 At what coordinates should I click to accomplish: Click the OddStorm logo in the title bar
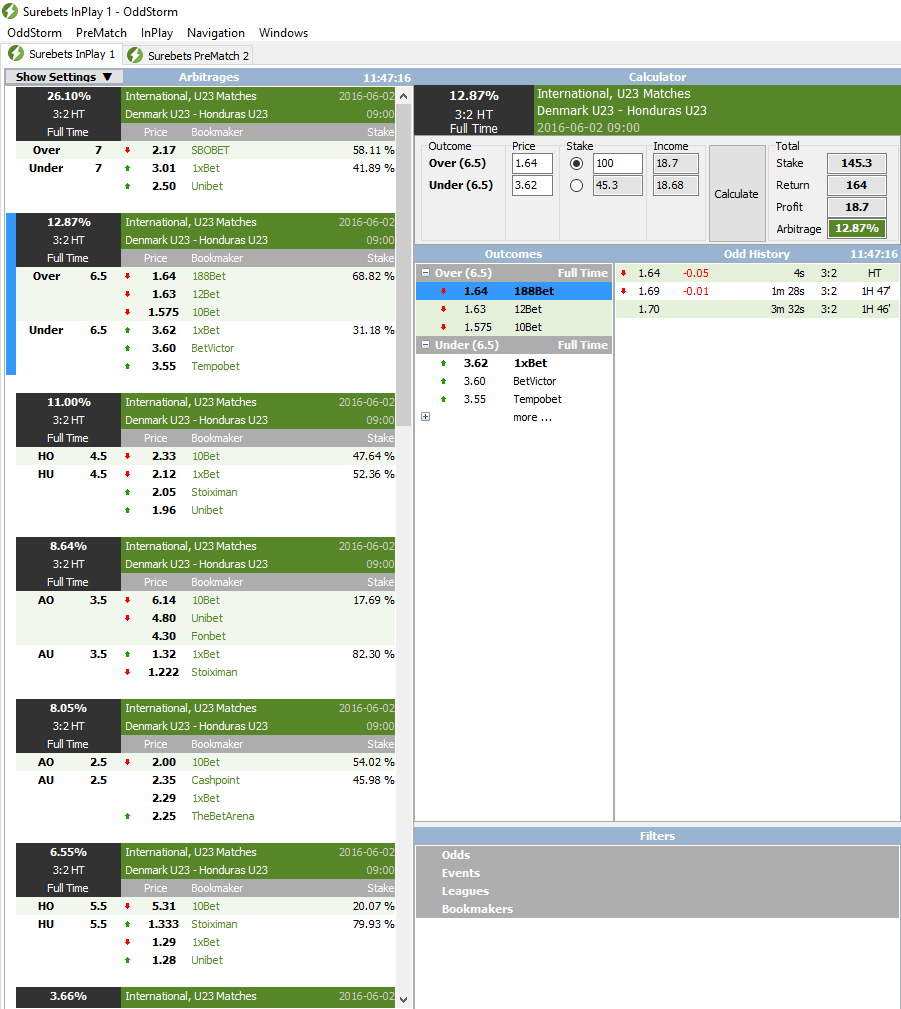pyautogui.click(x=11, y=11)
